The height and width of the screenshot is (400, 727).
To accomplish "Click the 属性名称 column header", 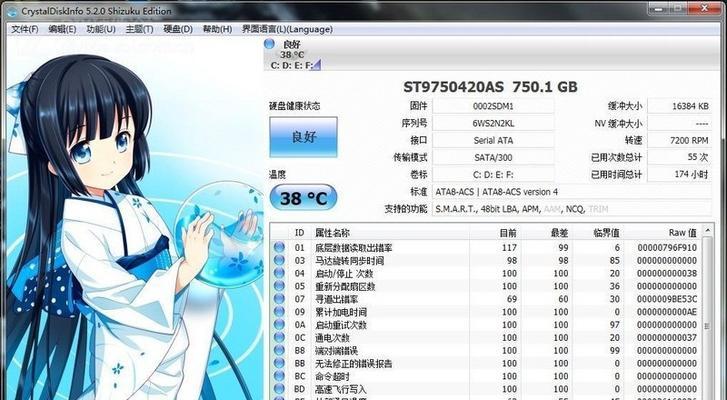I will 390,233.
